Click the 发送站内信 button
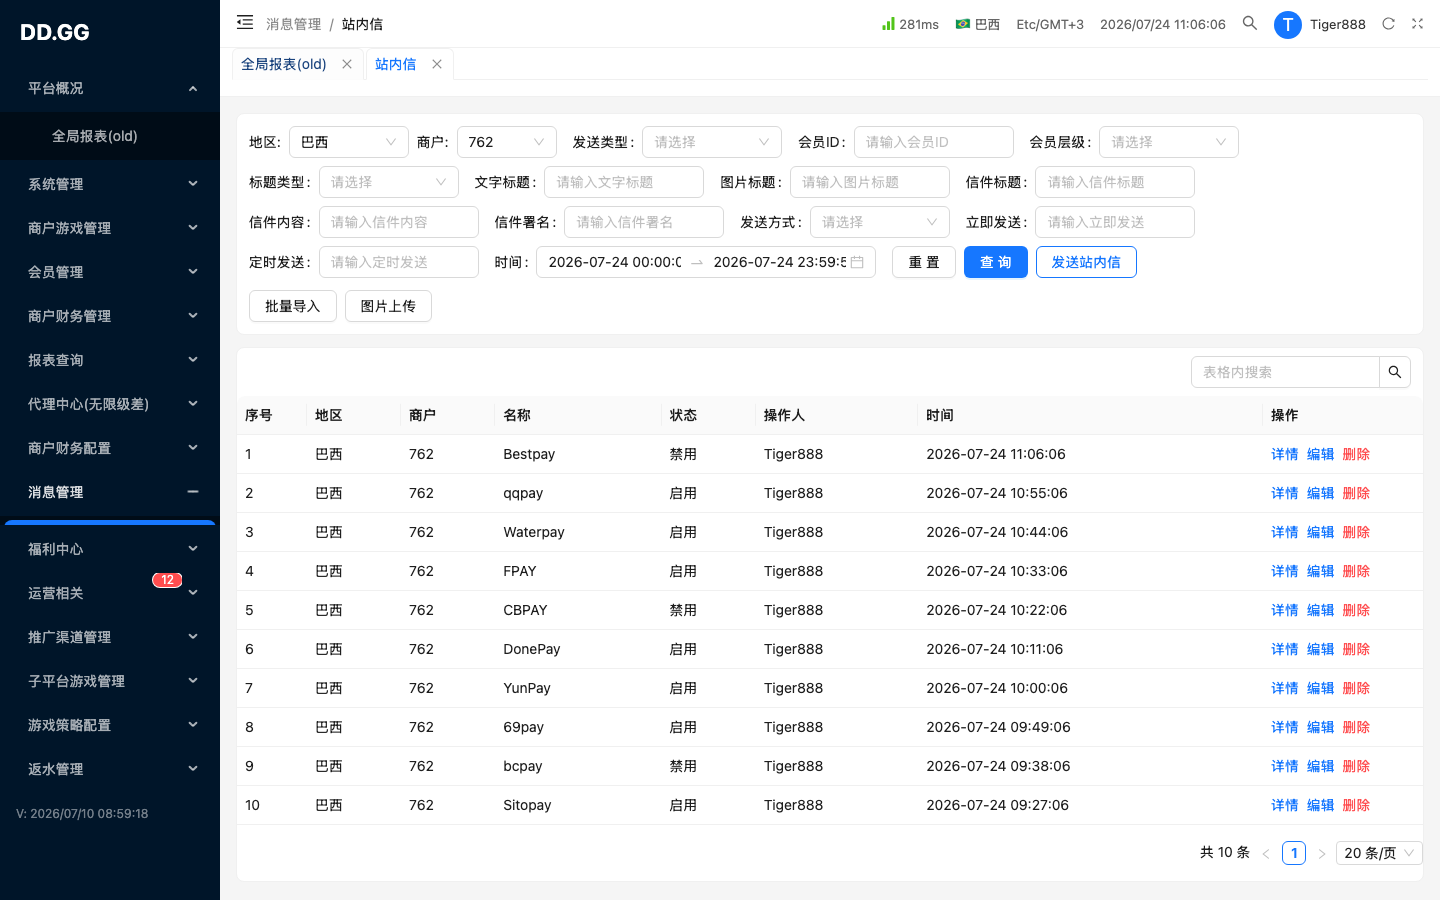This screenshot has width=1440, height=900. click(1086, 262)
